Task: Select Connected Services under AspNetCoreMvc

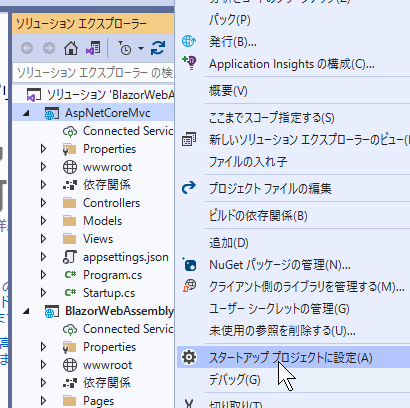Action: [128, 131]
